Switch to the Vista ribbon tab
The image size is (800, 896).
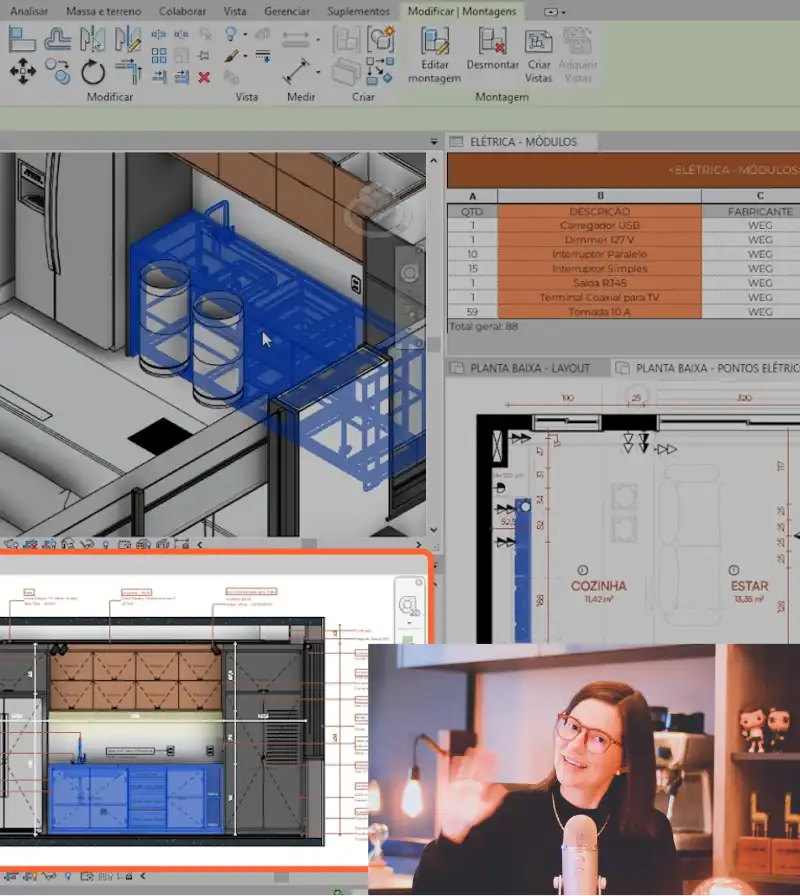(235, 11)
